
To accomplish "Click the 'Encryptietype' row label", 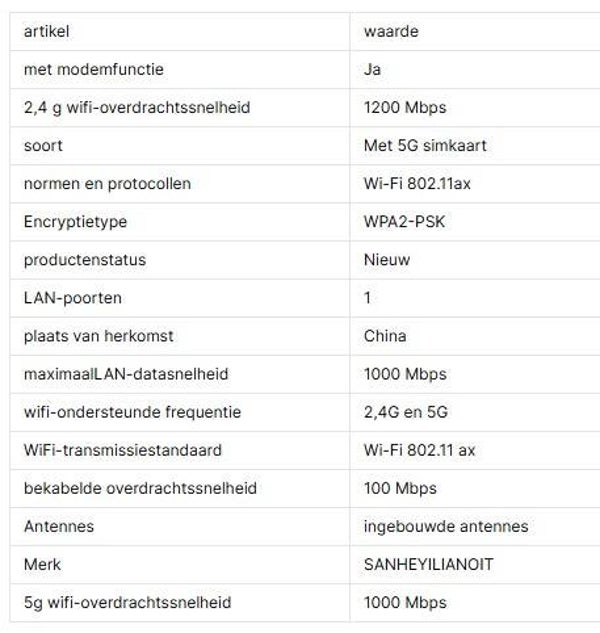I will pyautogui.click(x=75, y=221).
